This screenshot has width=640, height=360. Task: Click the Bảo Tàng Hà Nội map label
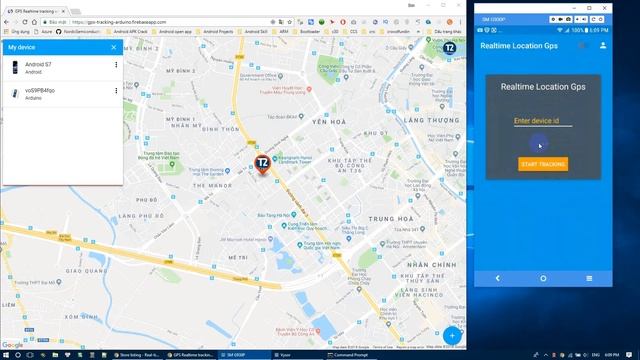pyautogui.click(x=273, y=215)
